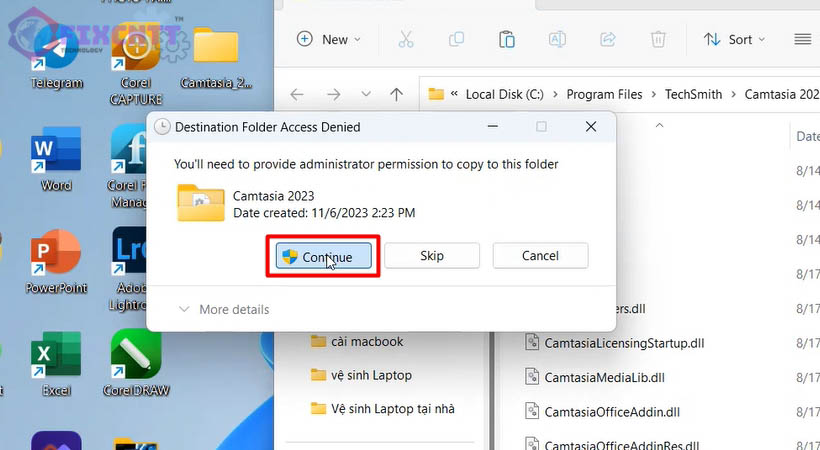Select the Excel desktop icon
Viewport: 820px width, 450px height.
pos(56,362)
